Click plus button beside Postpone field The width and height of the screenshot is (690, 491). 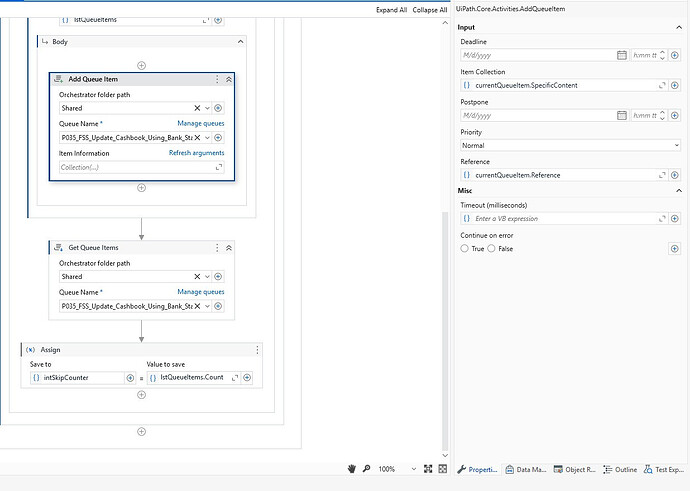pos(675,115)
